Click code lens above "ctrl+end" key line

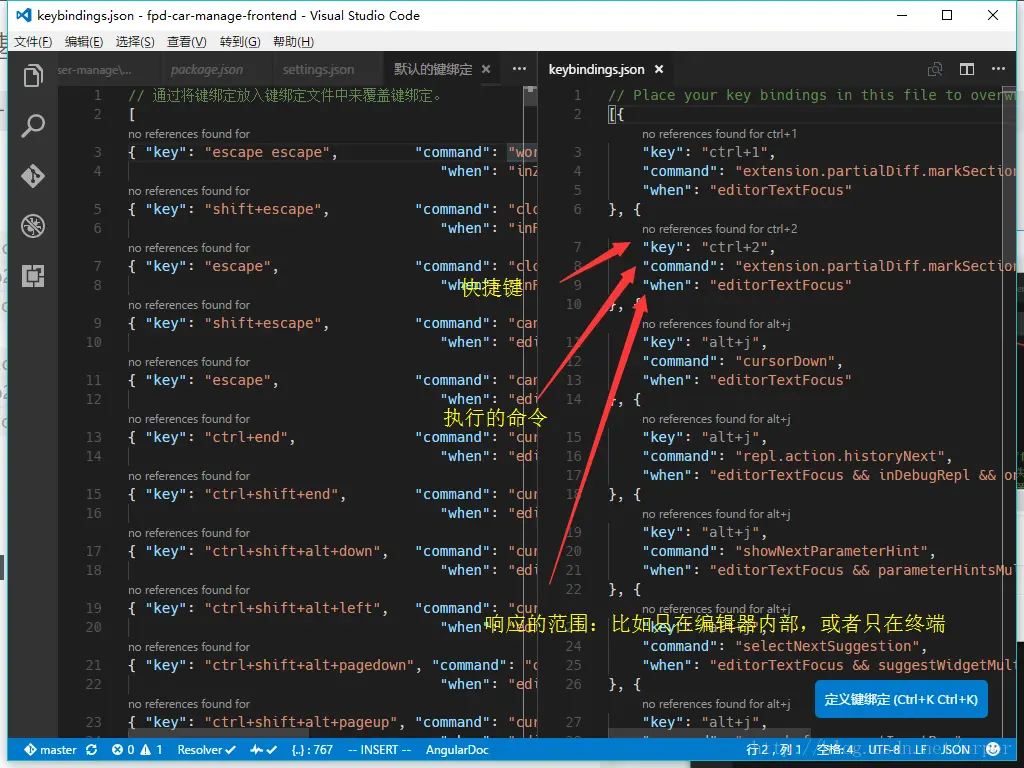(189, 419)
